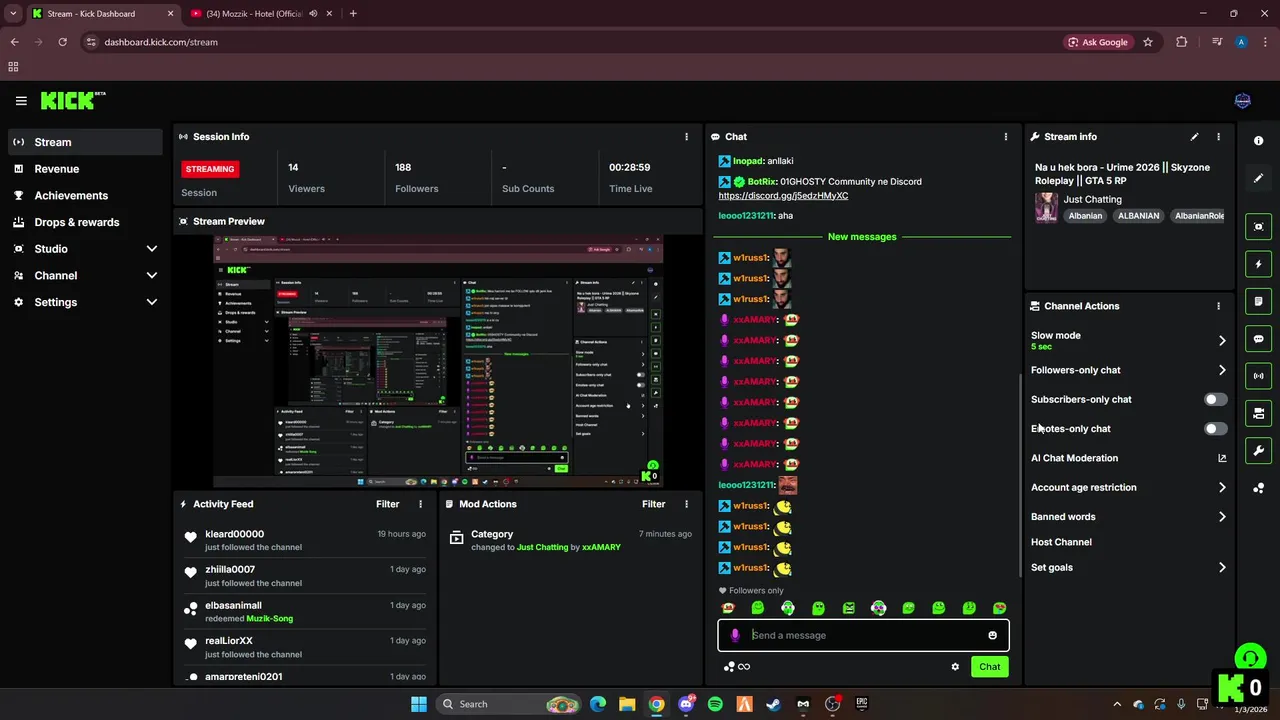Click the lightning bolt icon in right sidebar
Image resolution: width=1280 pixels, height=720 pixels.
[x=1258, y=264]
